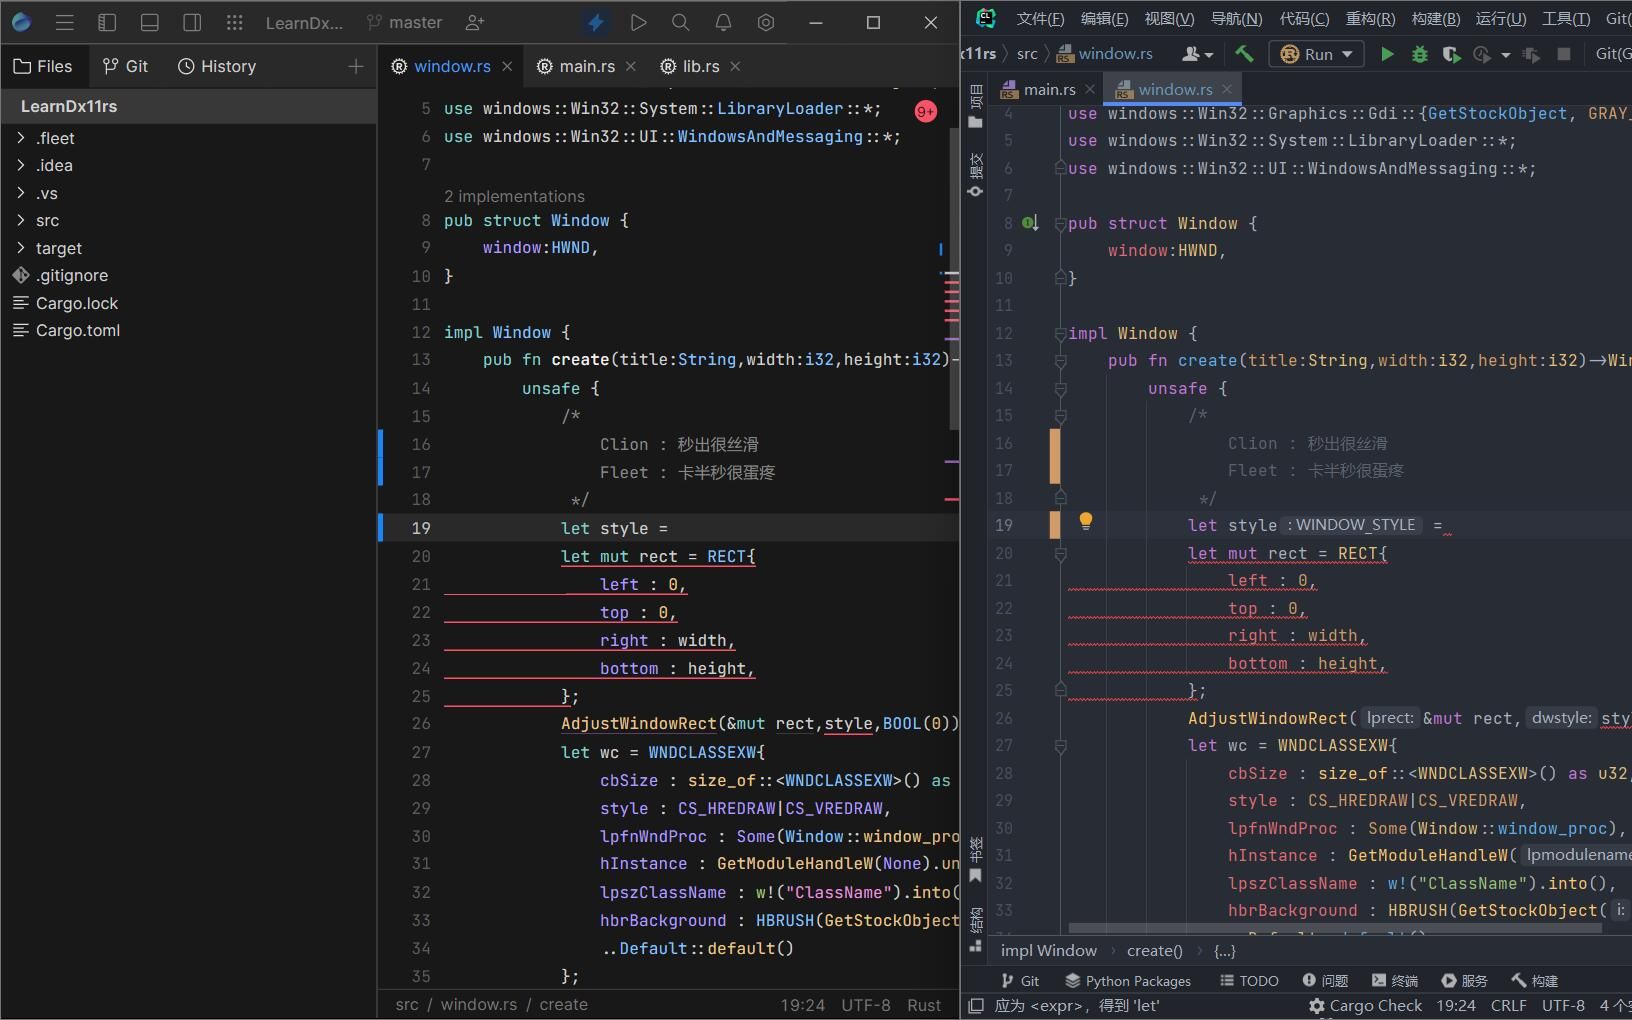This screenshot has height=1020, width=1632.
Task: Open master branch selector in Fleet
Action: [x=404, y=22]
